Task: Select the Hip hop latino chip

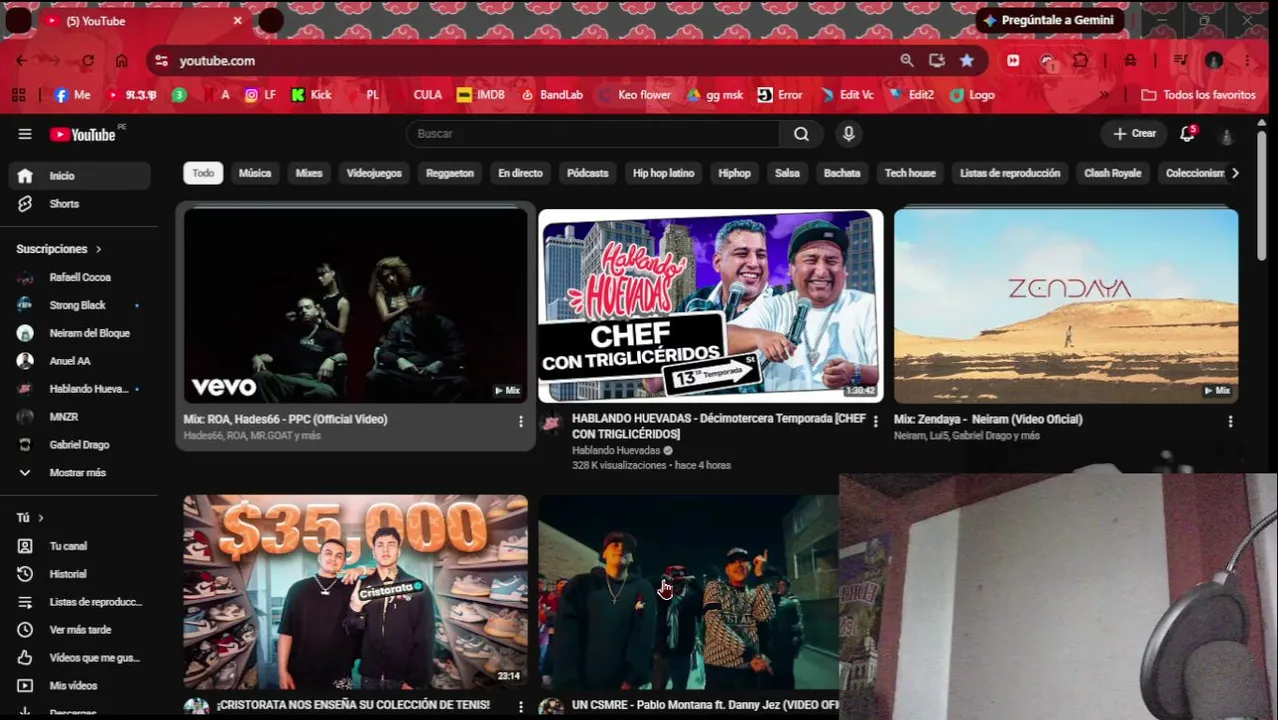Action: click(663, 173)
